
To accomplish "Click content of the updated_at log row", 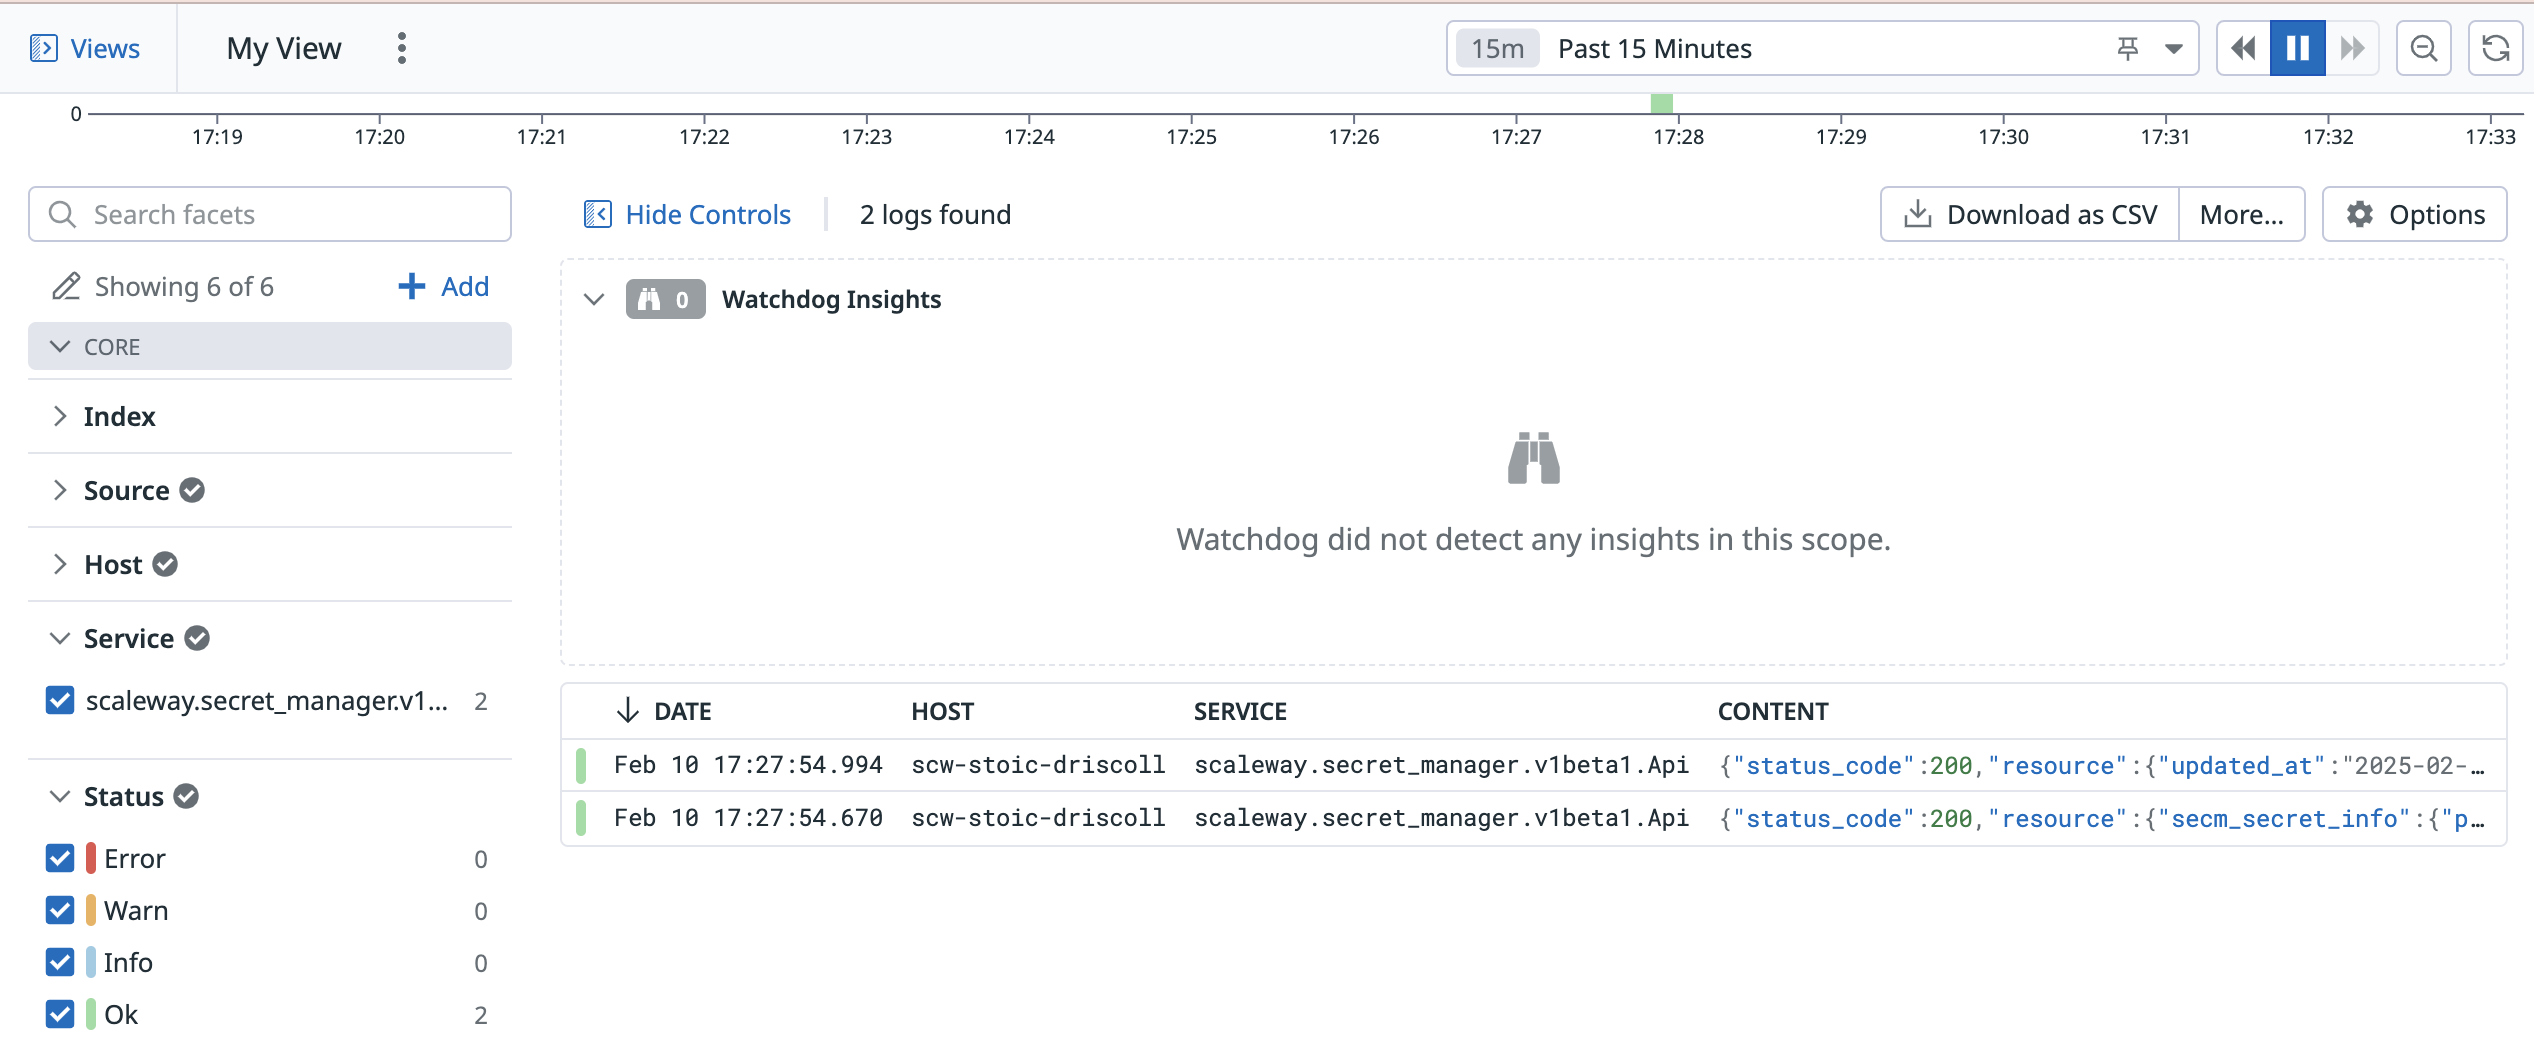I will tap(2102, 765).
